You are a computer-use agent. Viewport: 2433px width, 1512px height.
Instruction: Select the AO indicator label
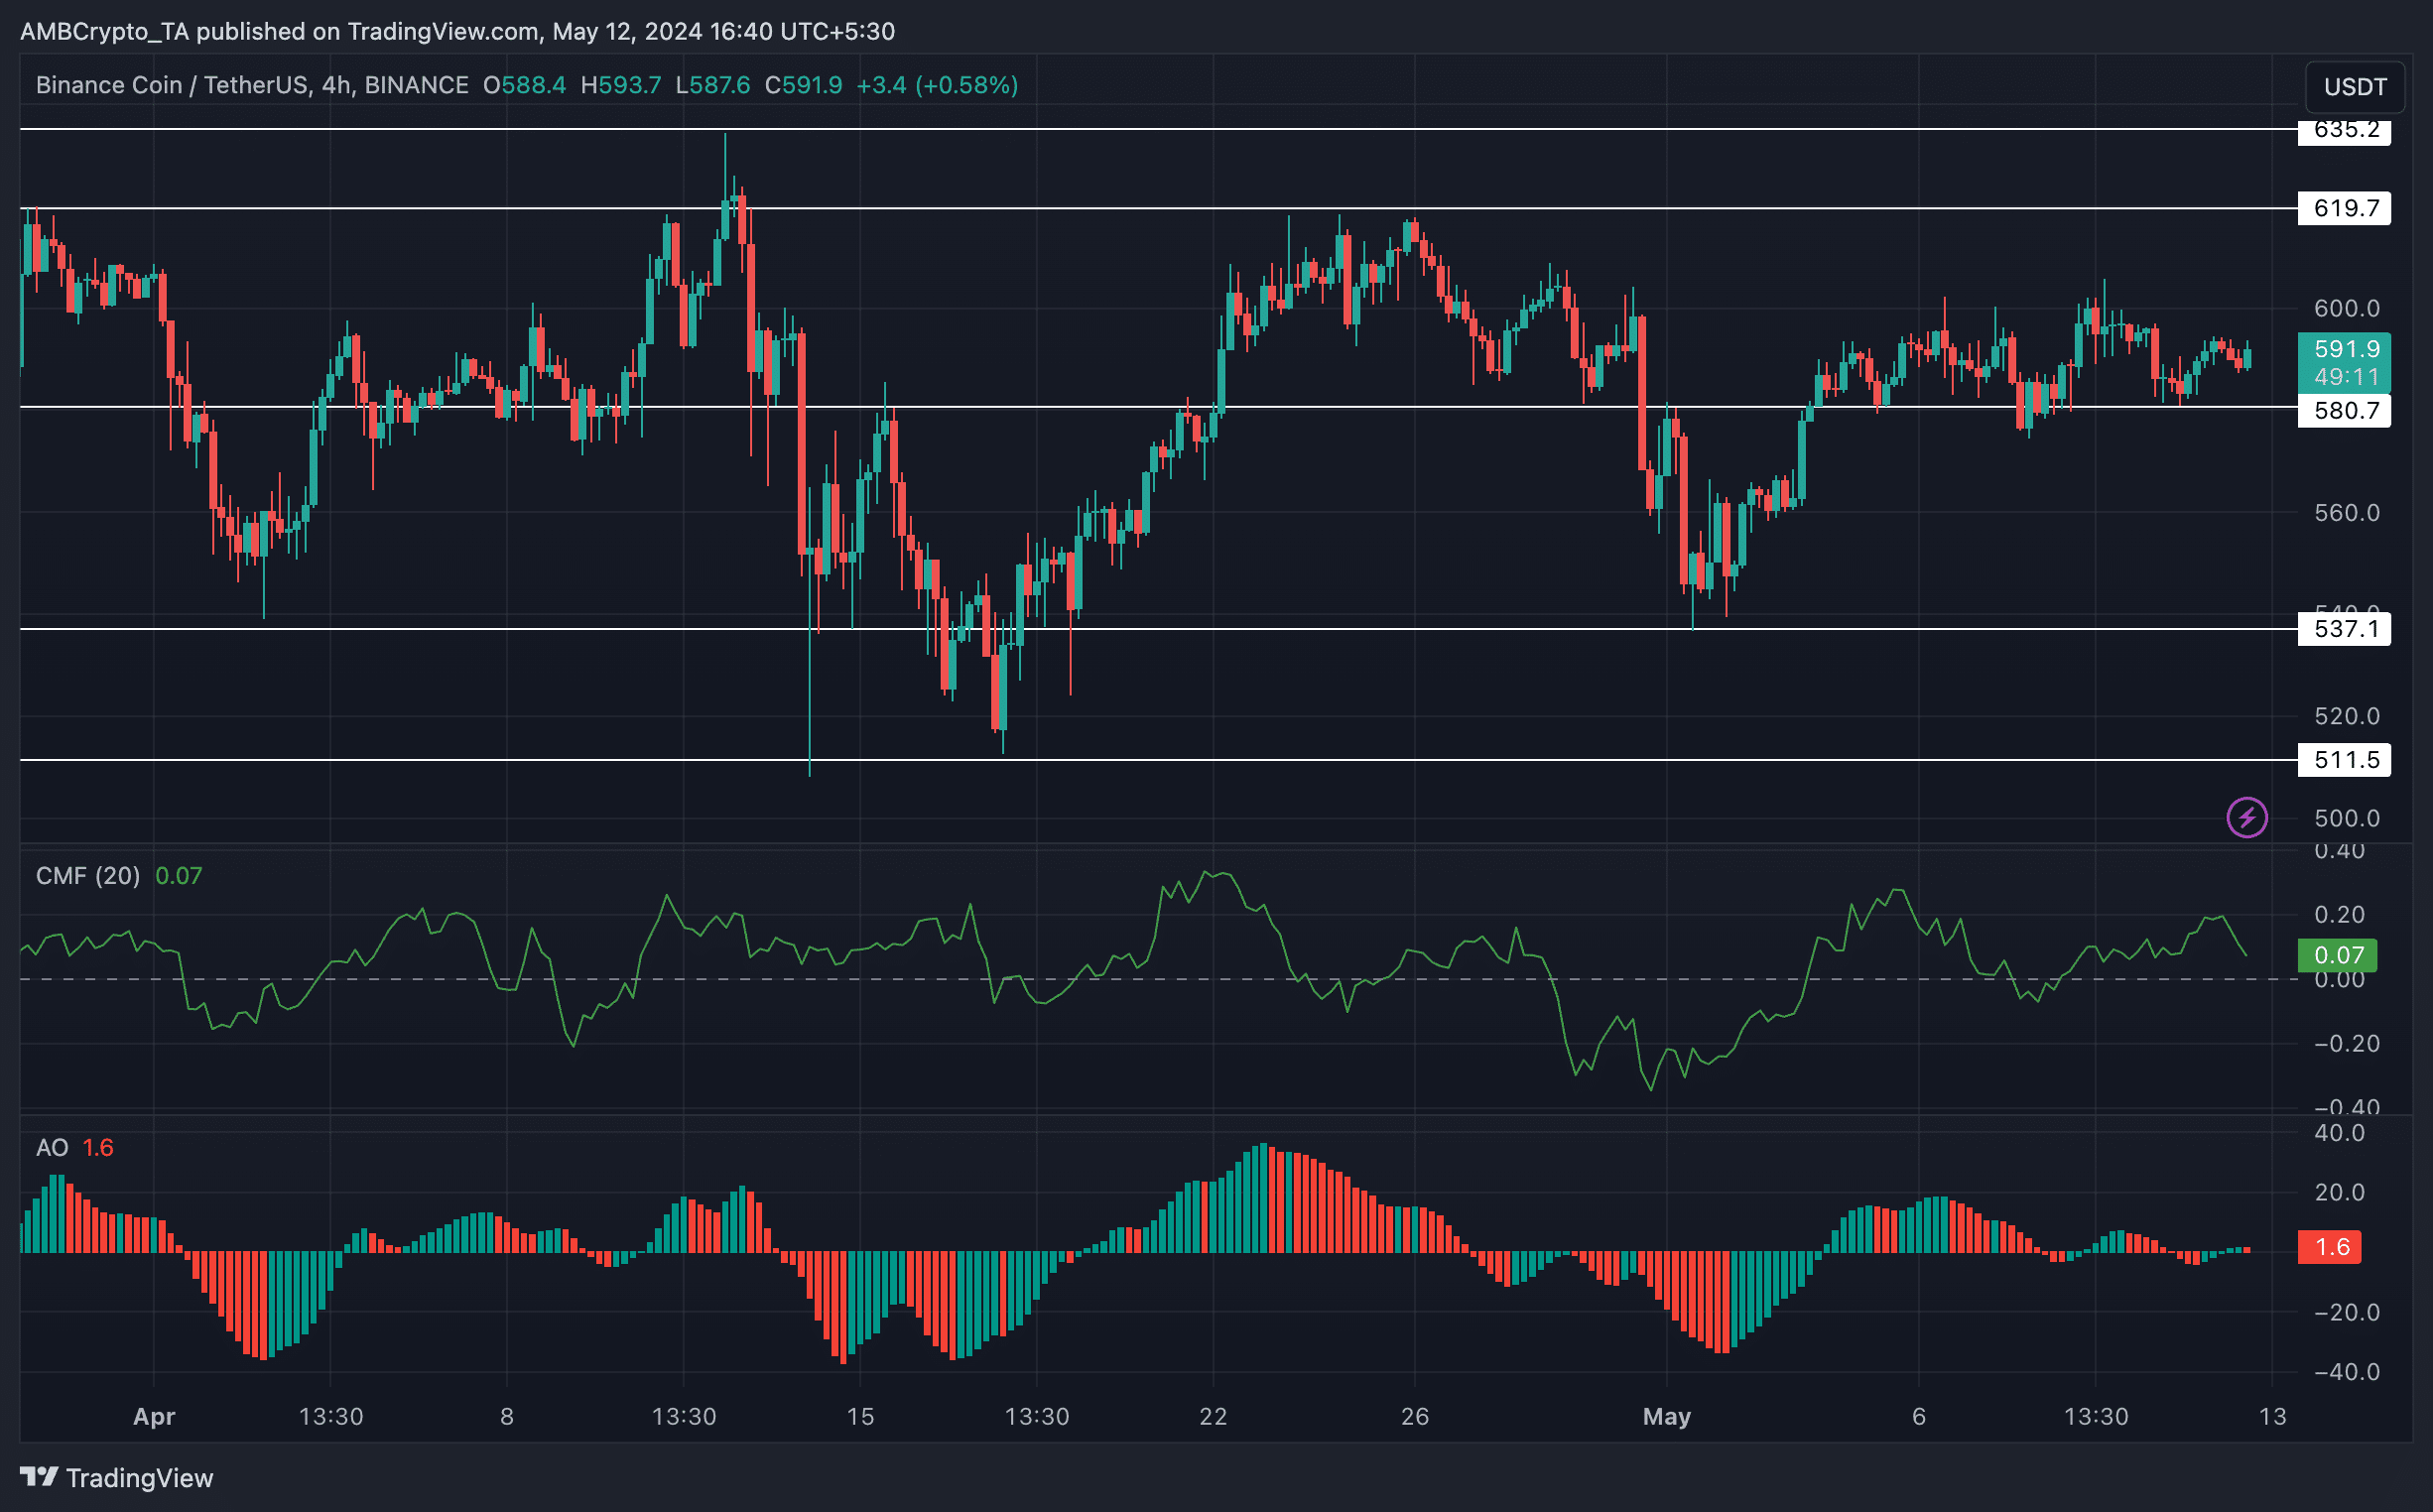[x=52, y=1147]
